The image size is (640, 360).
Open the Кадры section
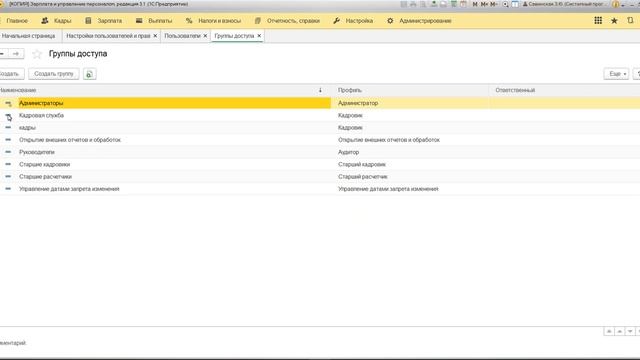pyautogui.click(x=62, y=20)
